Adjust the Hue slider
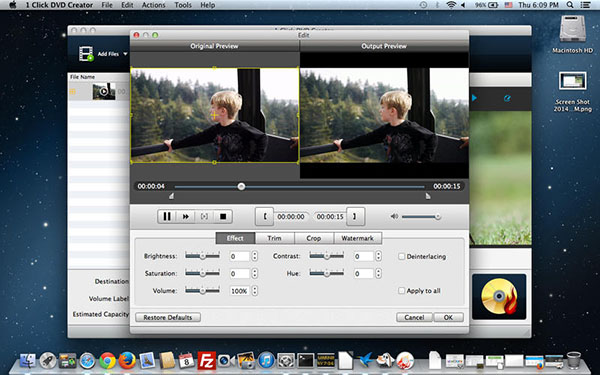This screenshot has height=375, width=600. [x=326, y=273]
